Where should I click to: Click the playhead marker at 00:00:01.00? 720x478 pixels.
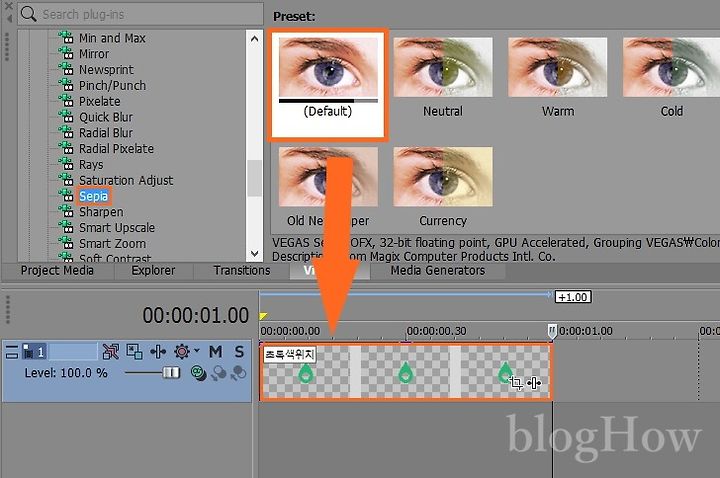tap(552, 331)
